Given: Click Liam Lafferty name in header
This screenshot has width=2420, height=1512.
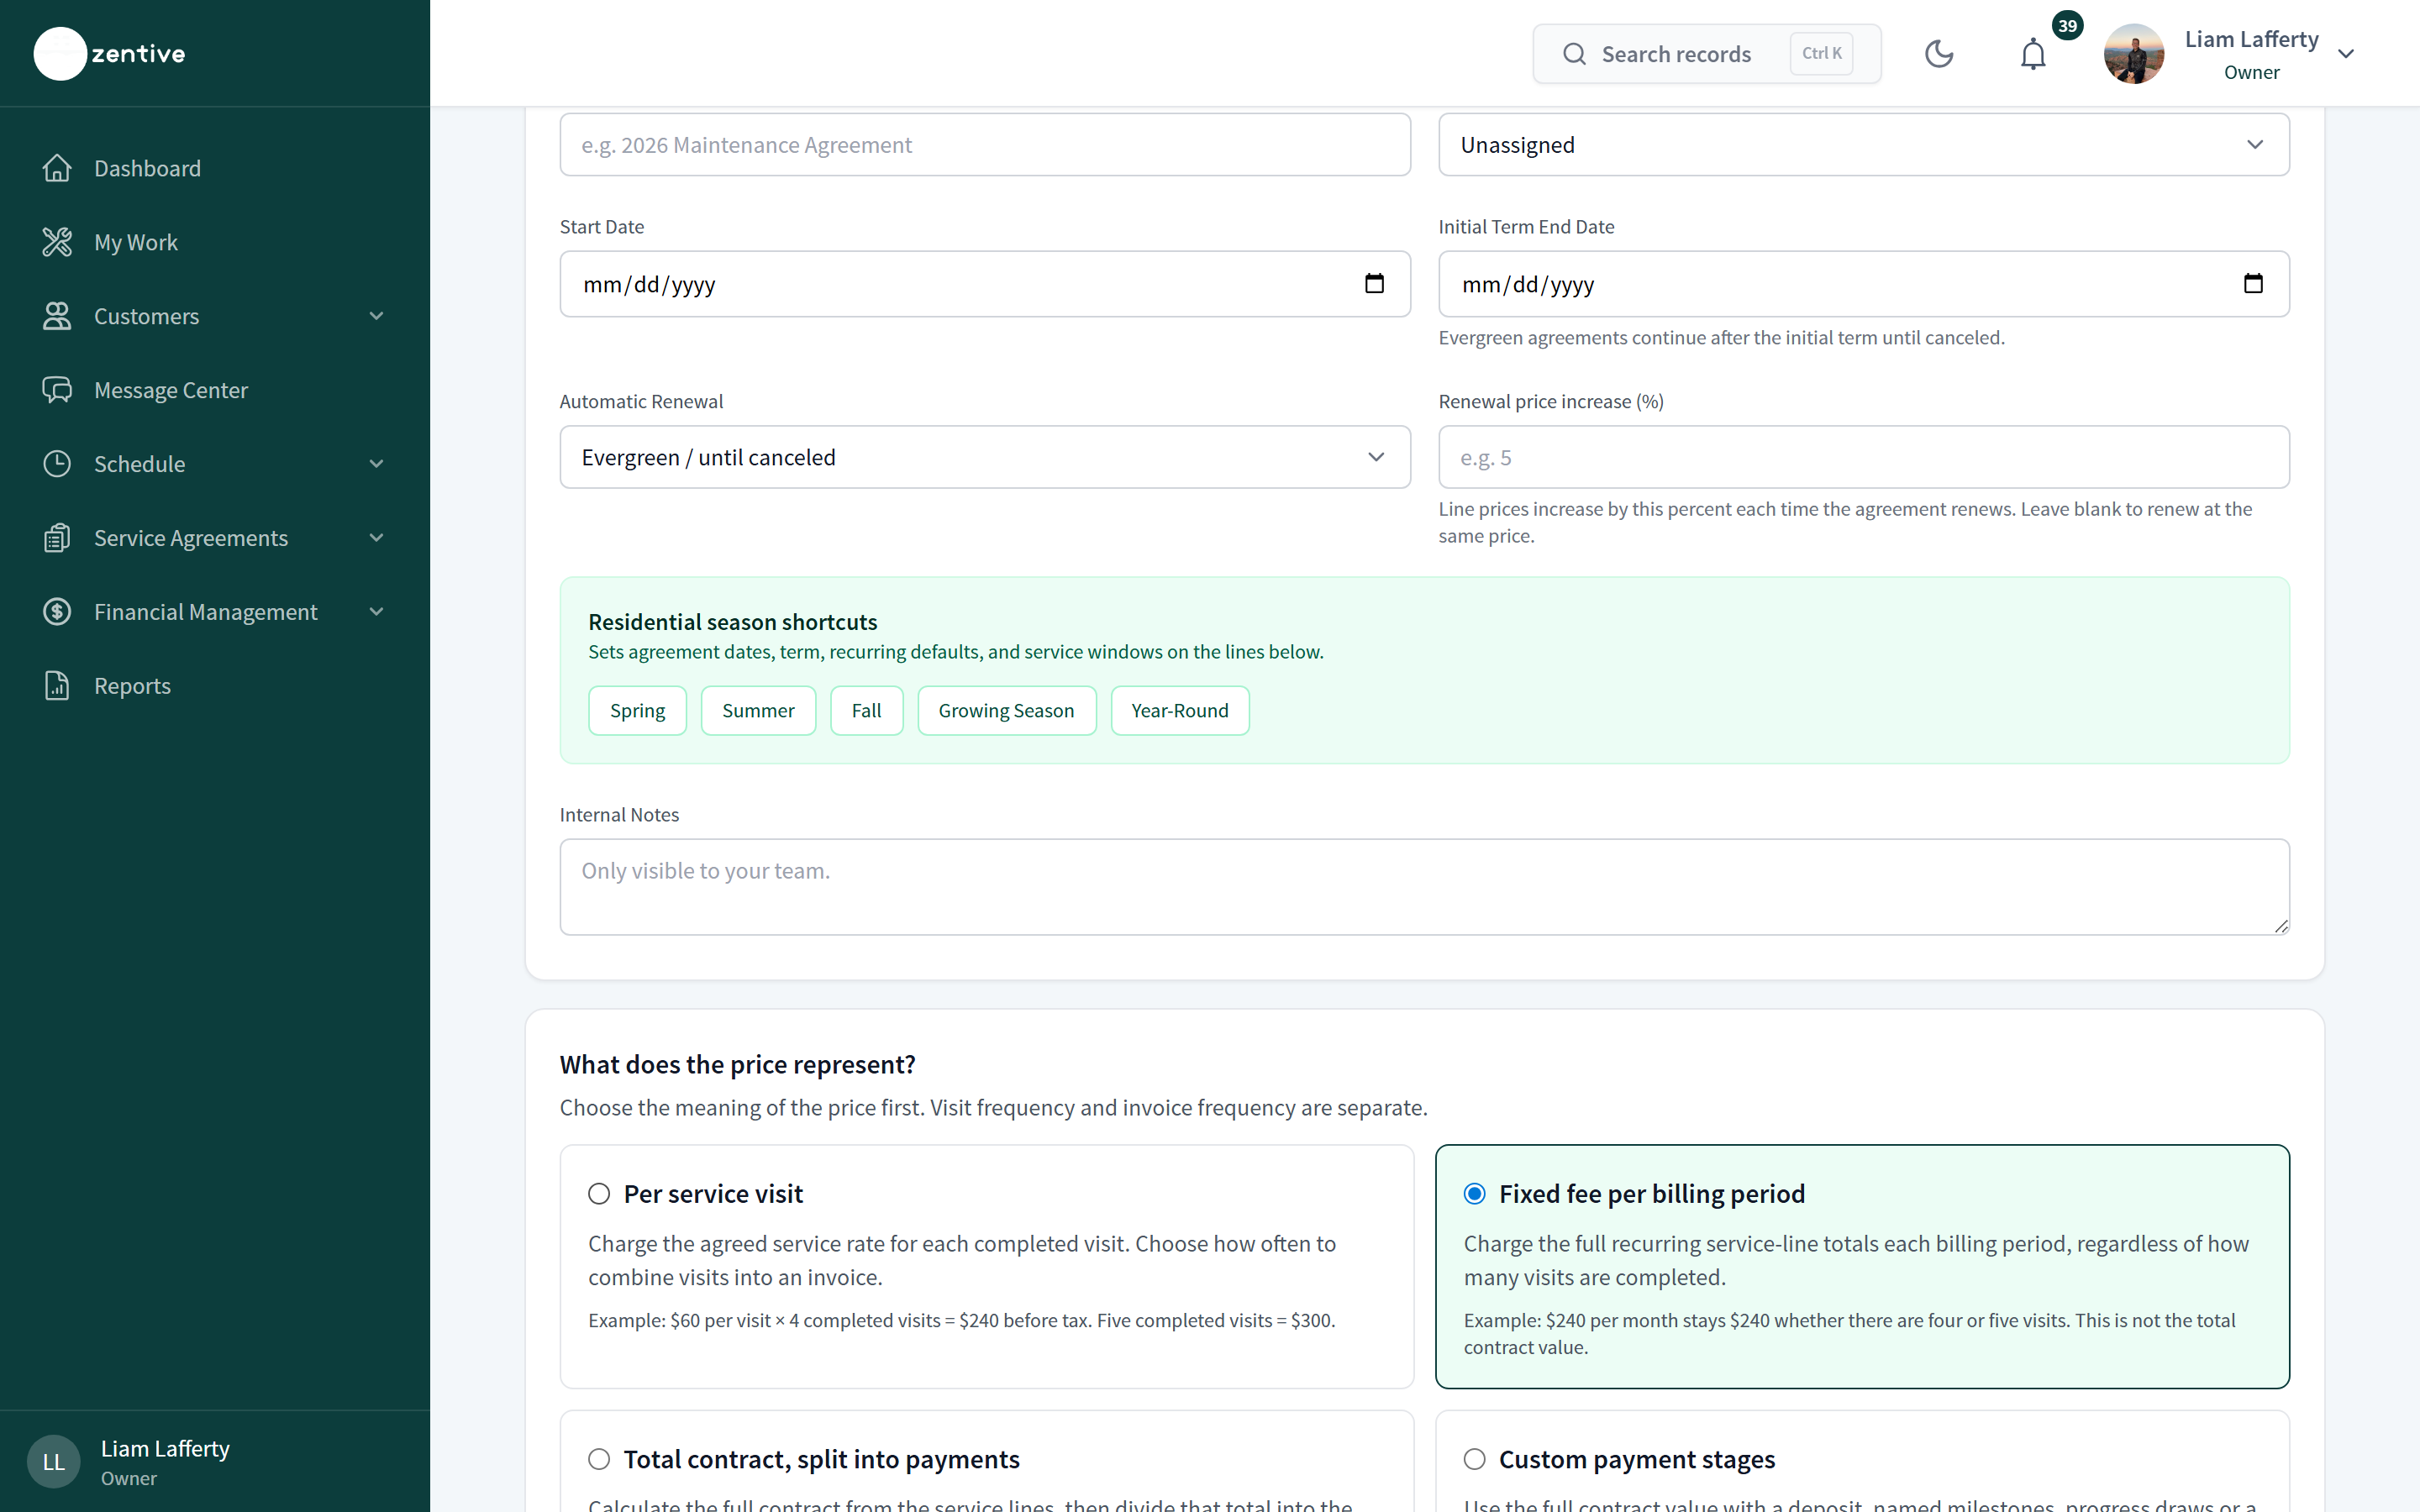Looking at the screenshot, I should pyautogui.click(x=2251, y=39).
